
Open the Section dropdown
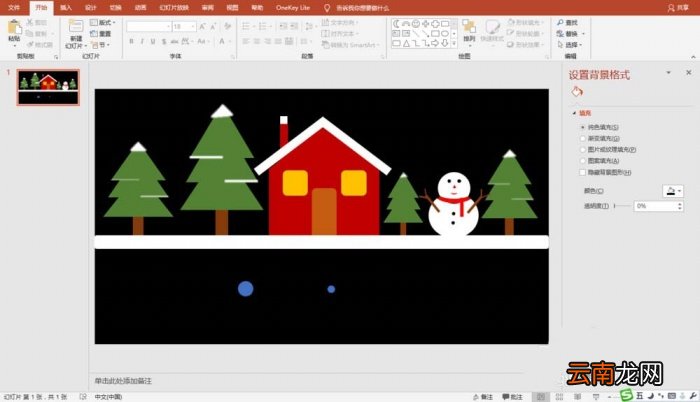(x=100, y=45)
